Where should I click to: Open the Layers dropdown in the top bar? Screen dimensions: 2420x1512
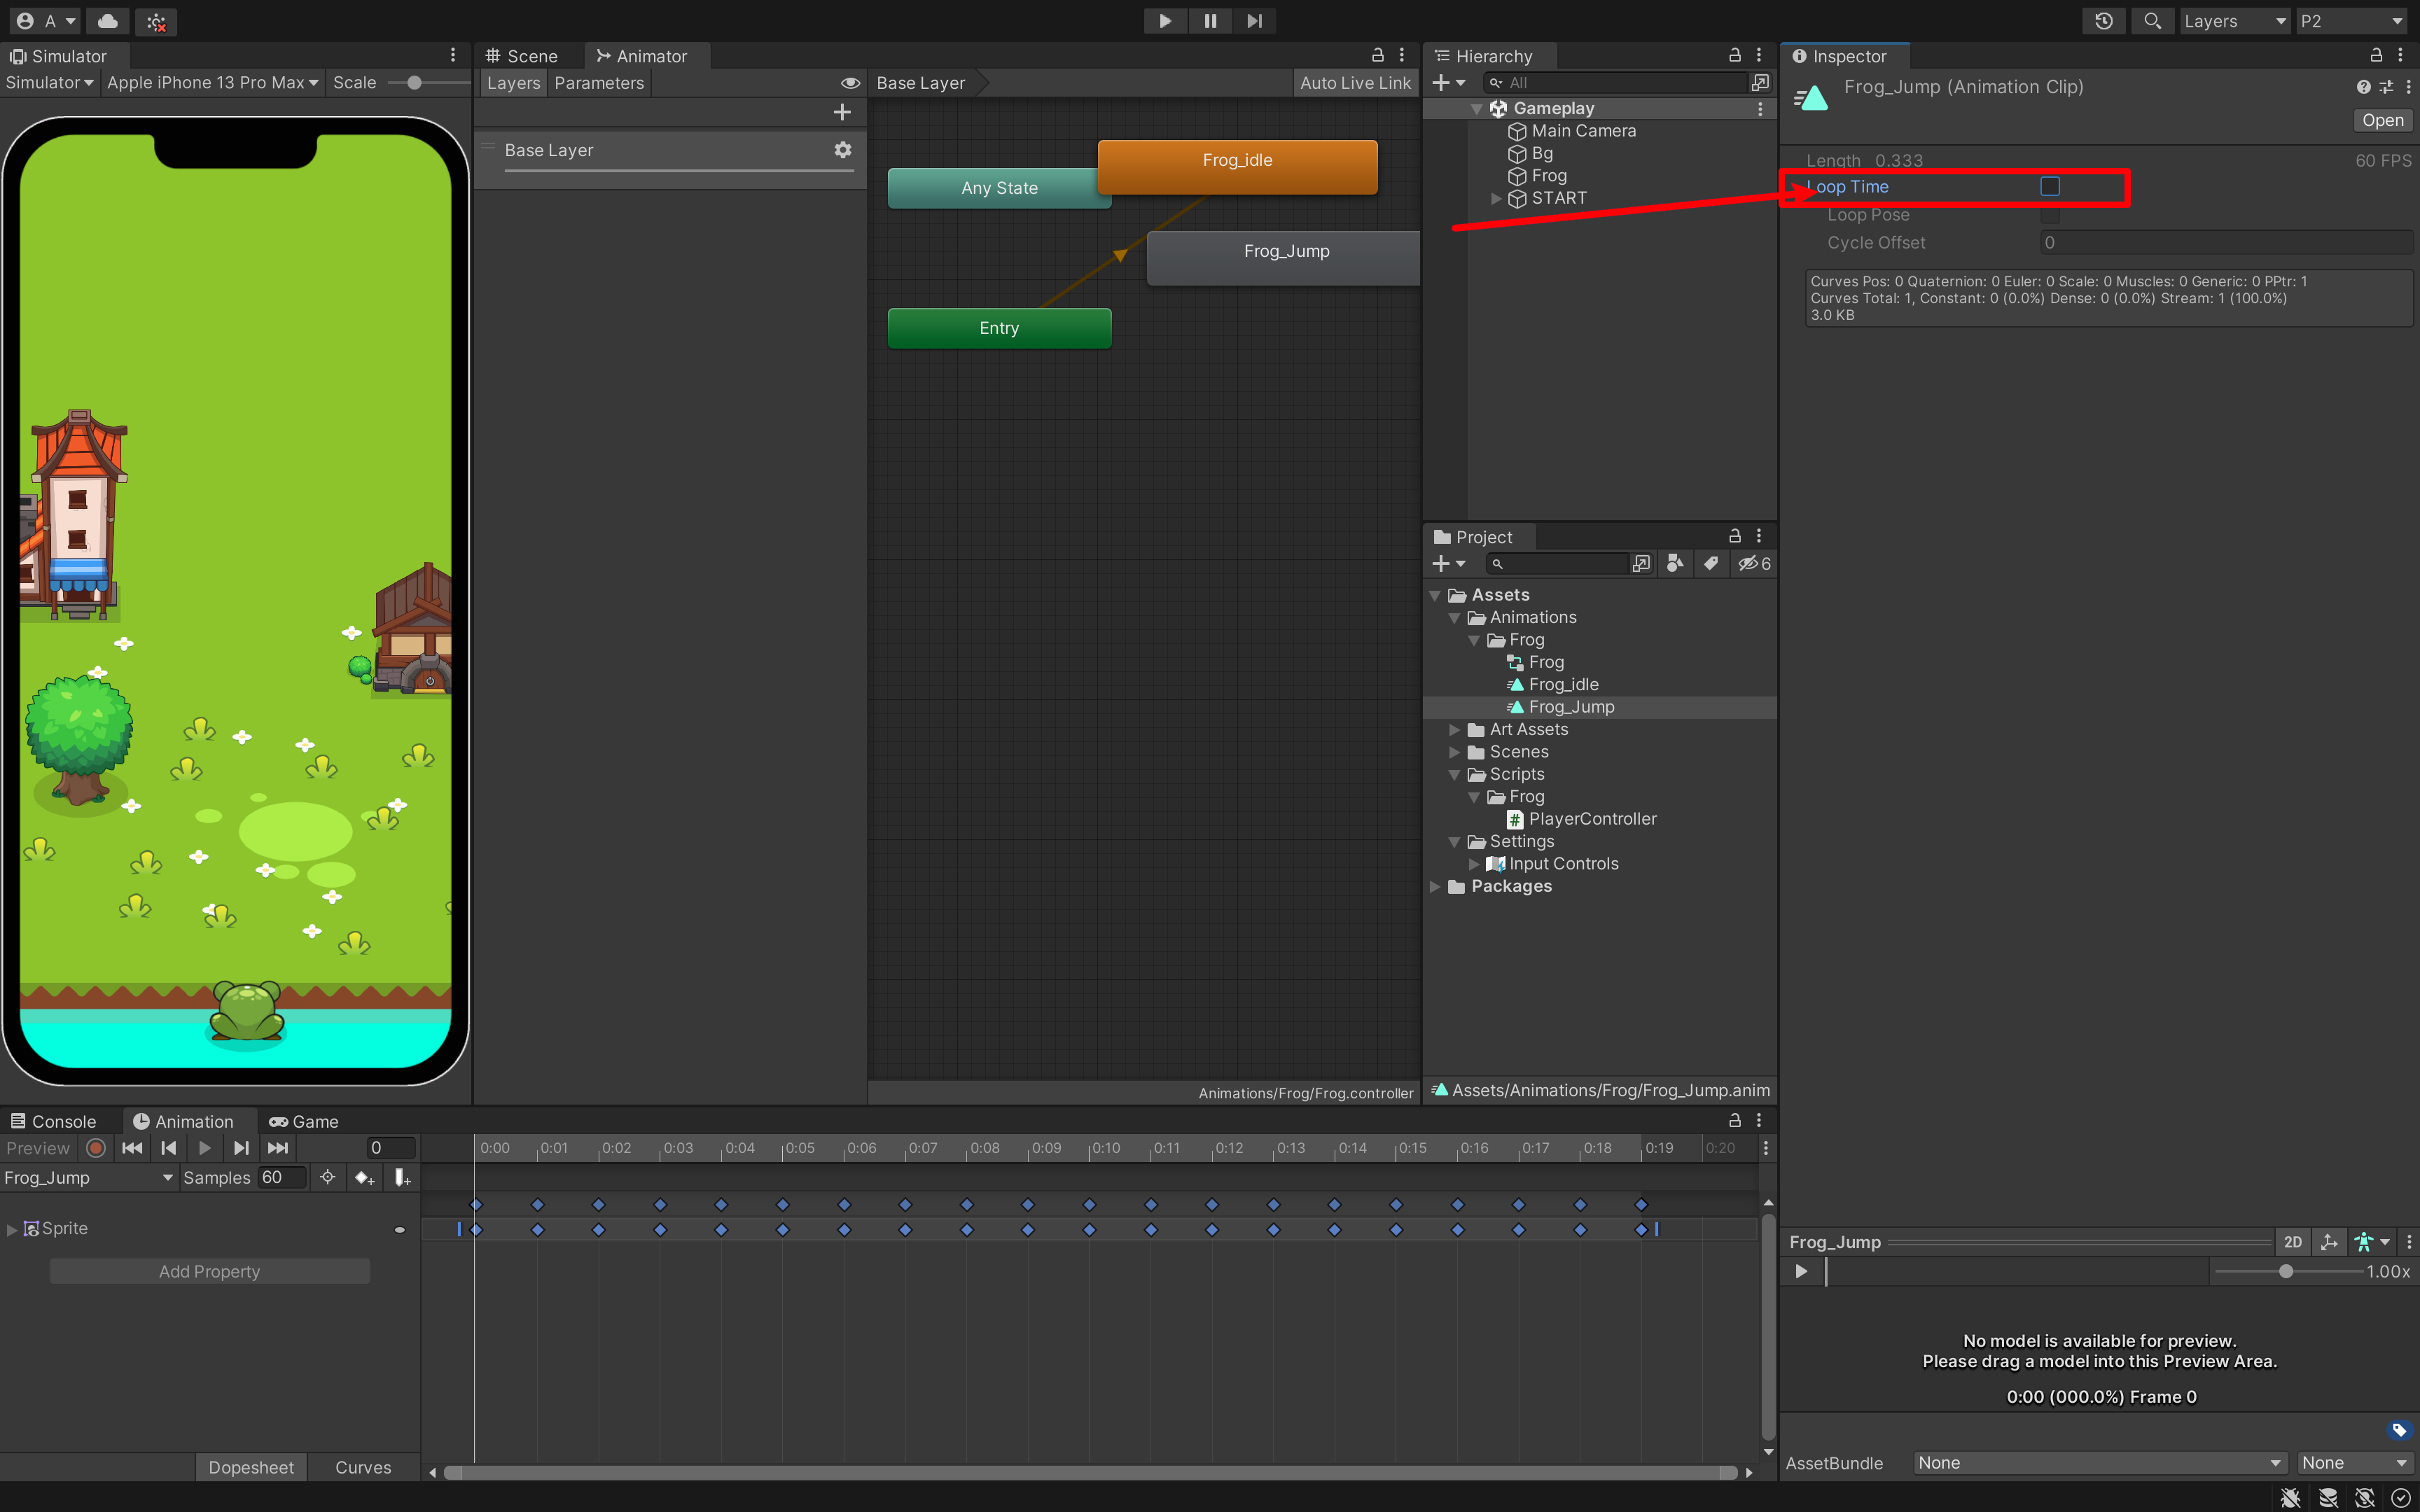click(x=2234, y=21)
